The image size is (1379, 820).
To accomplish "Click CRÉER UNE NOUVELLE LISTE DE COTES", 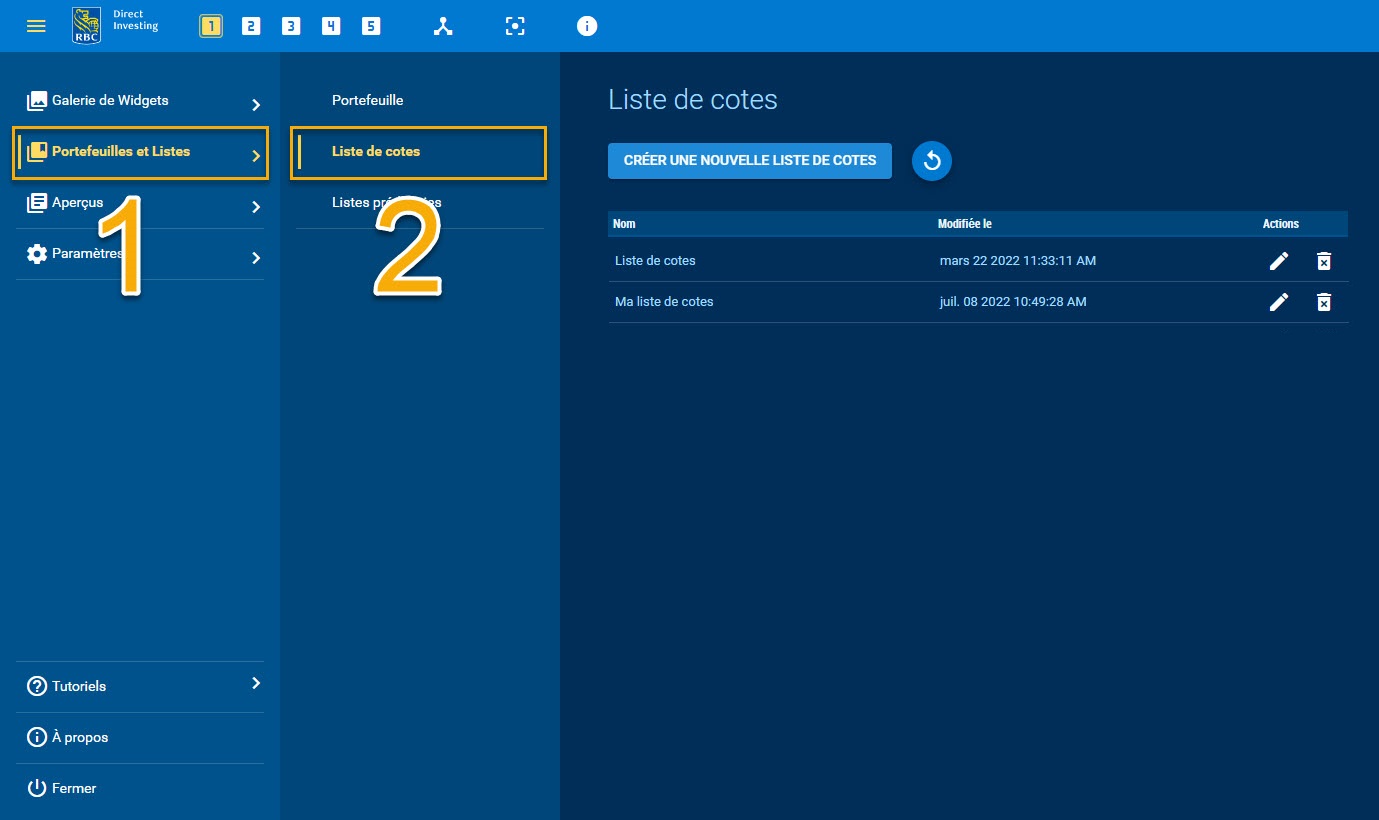I will pos(749,160).
